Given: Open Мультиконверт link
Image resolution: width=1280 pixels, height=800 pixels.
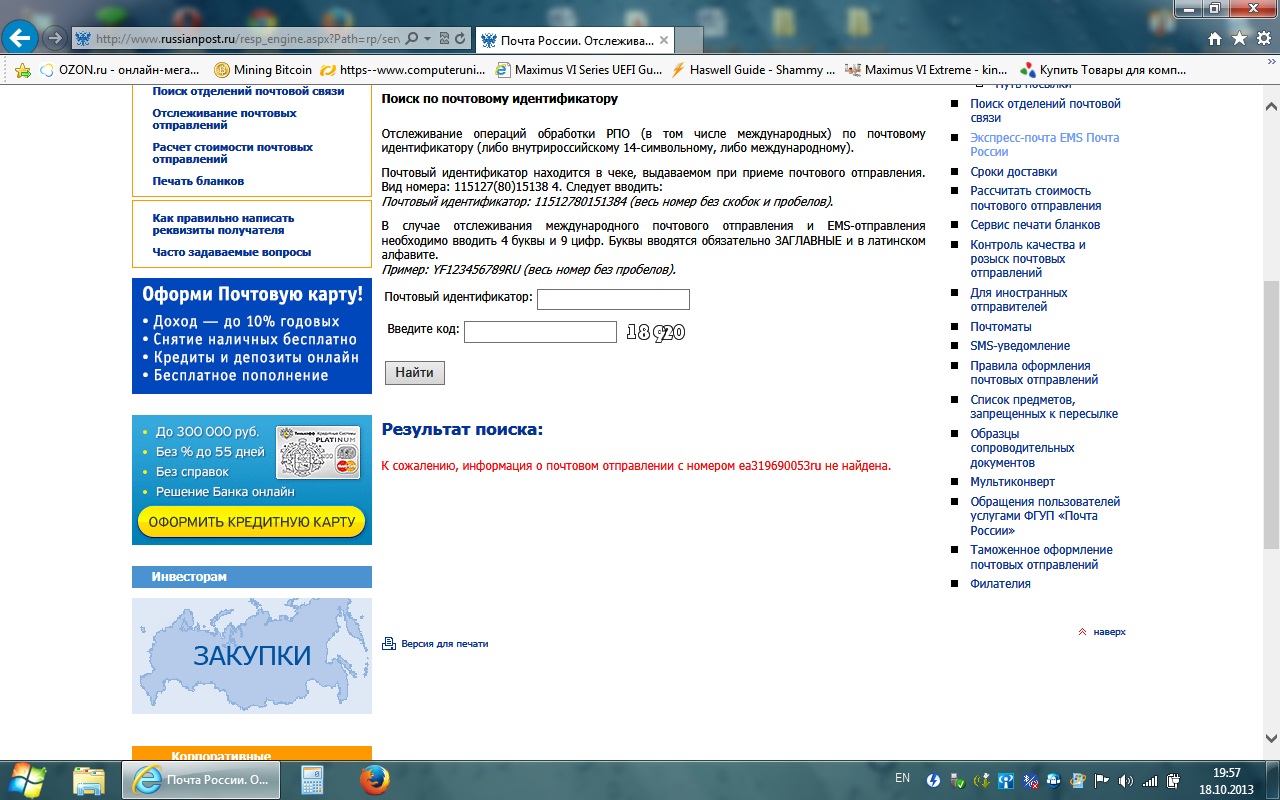Looking at the screenshot, I should click(x=1012, y=482).
